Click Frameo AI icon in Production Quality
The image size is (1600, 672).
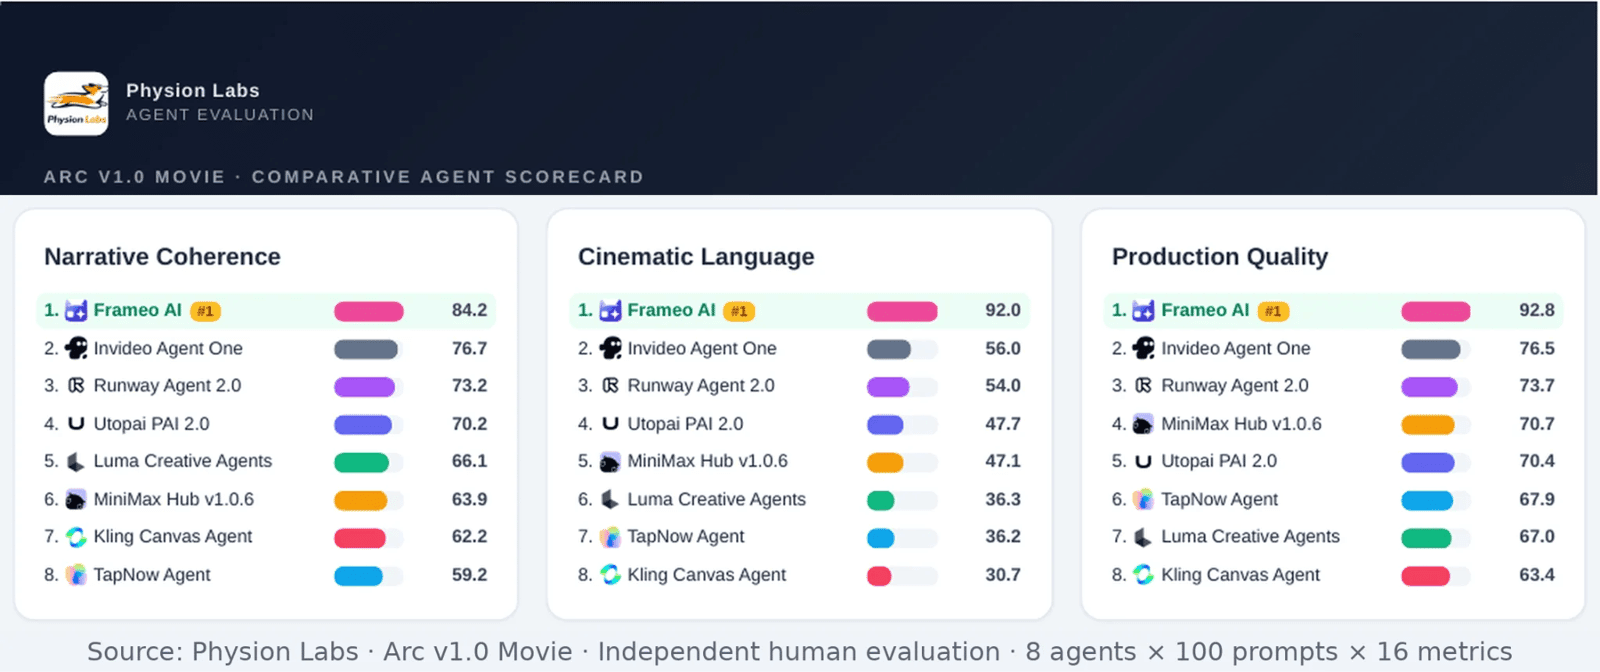click(1143, 311)
